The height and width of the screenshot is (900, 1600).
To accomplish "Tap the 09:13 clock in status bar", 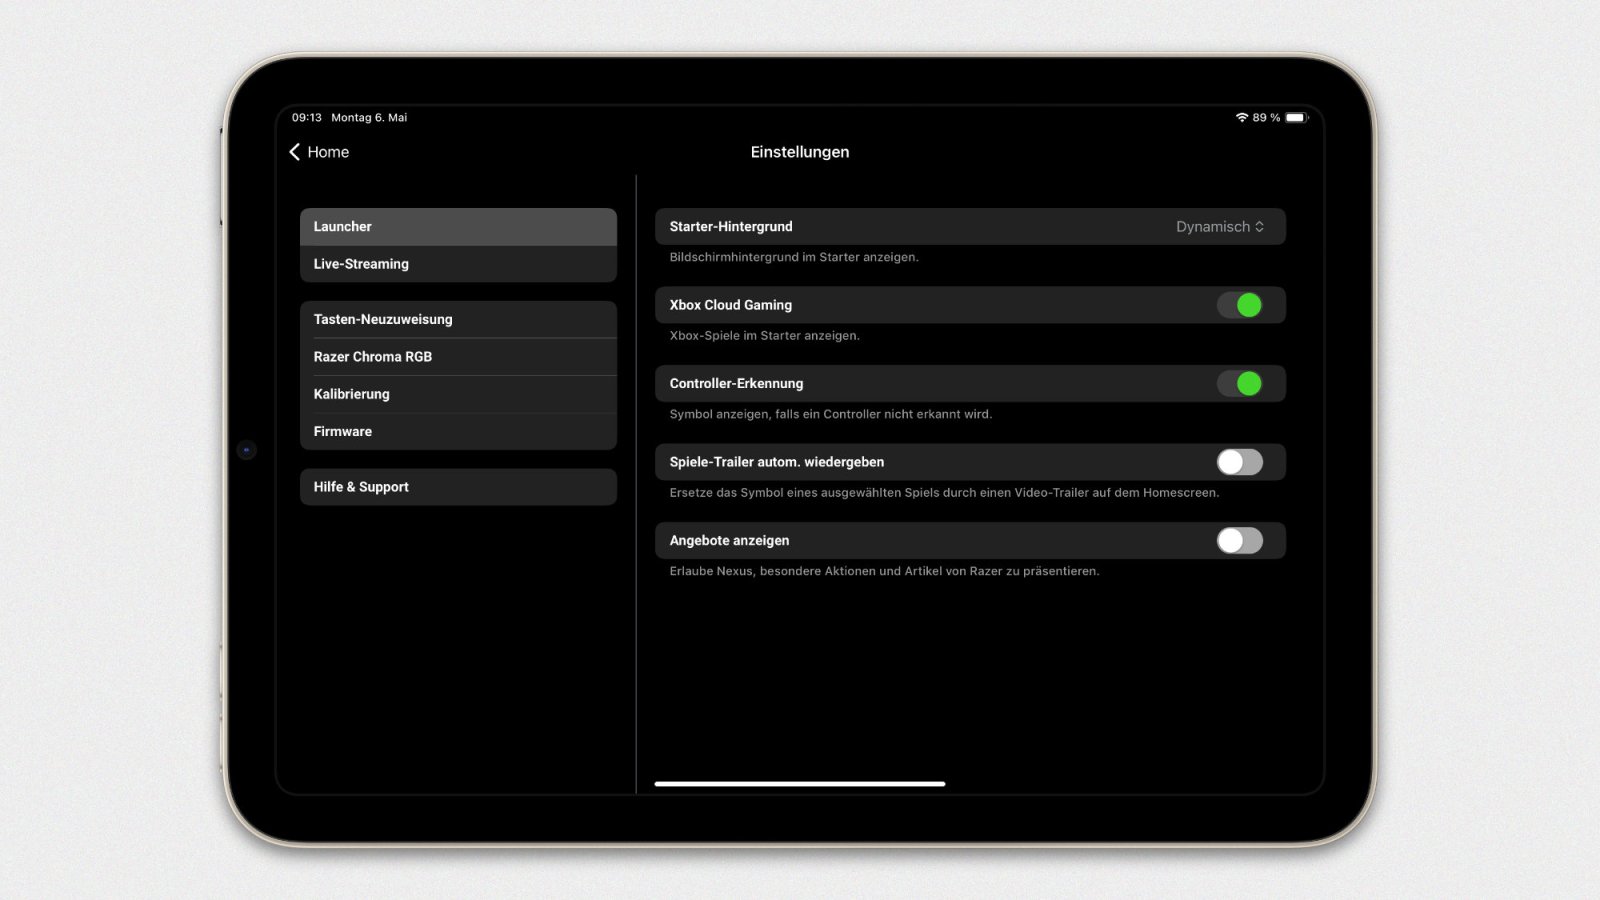I will coord(307,117).
